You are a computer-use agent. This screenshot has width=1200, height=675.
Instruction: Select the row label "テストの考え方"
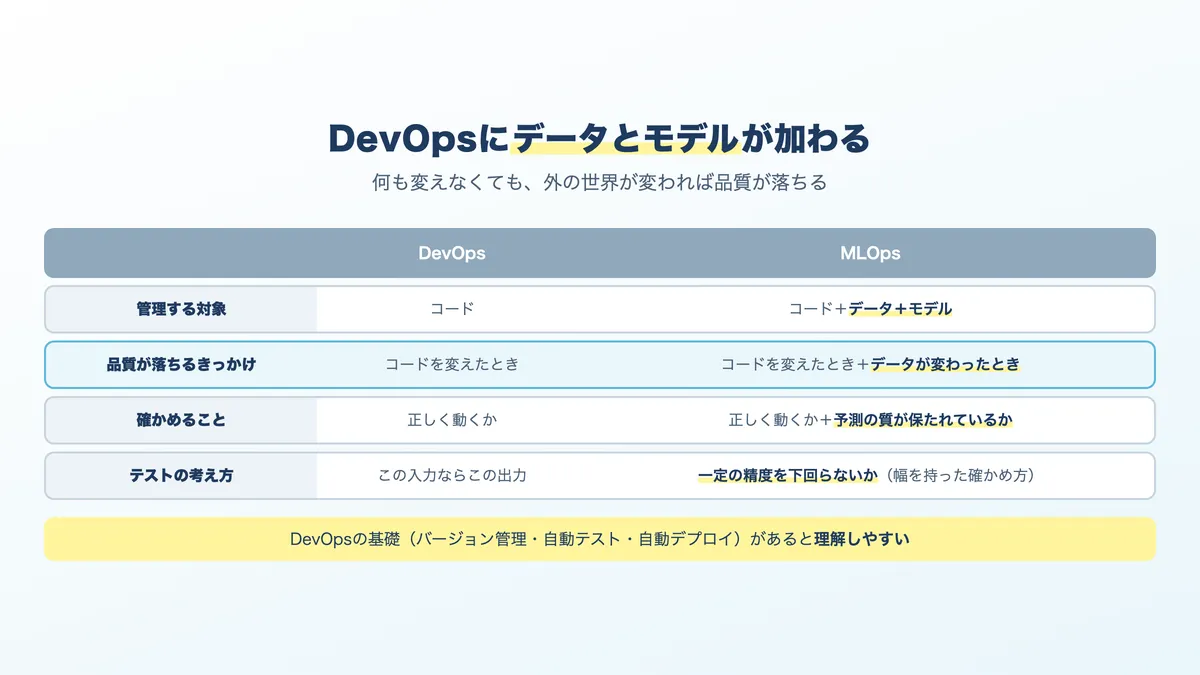point(182,476)
